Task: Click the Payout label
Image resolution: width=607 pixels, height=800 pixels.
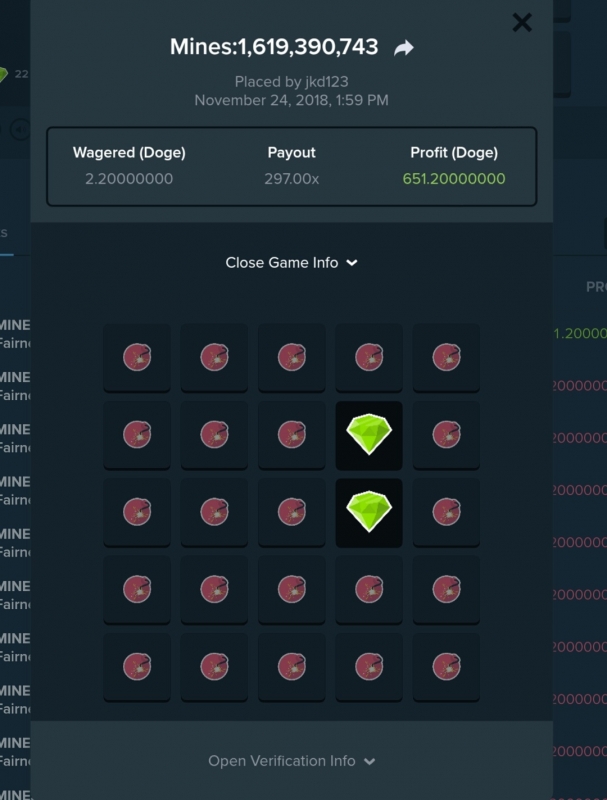Action: [291, 153]
